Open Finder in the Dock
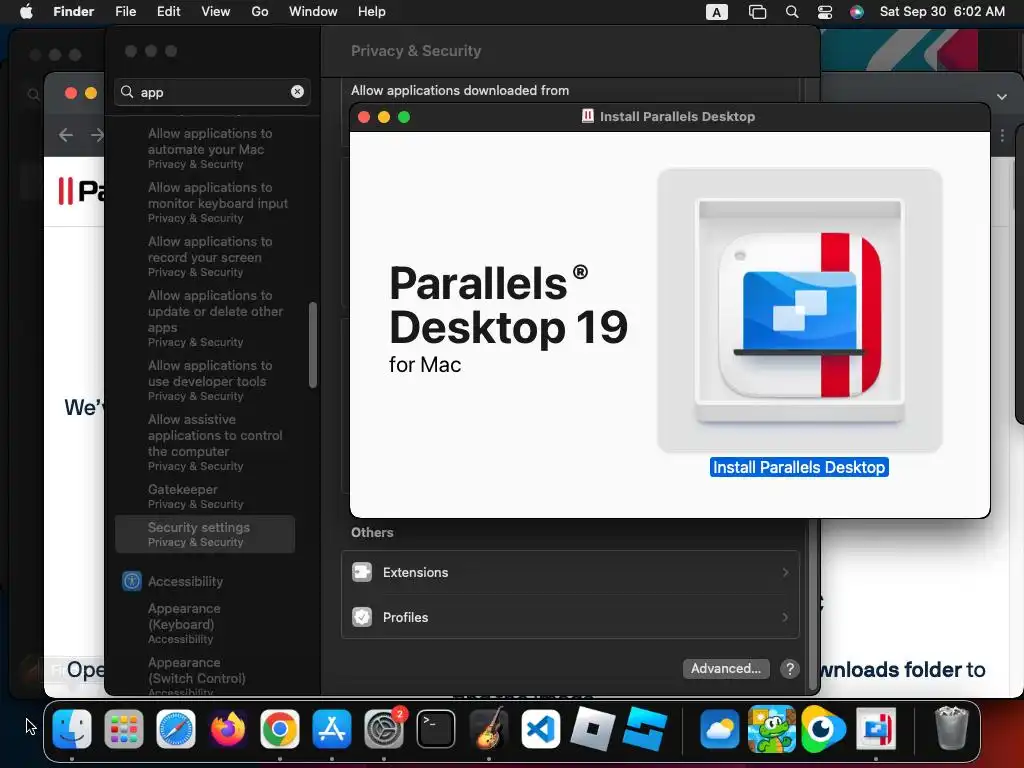This screenshot has width=1024, height=768. (72, 729)
